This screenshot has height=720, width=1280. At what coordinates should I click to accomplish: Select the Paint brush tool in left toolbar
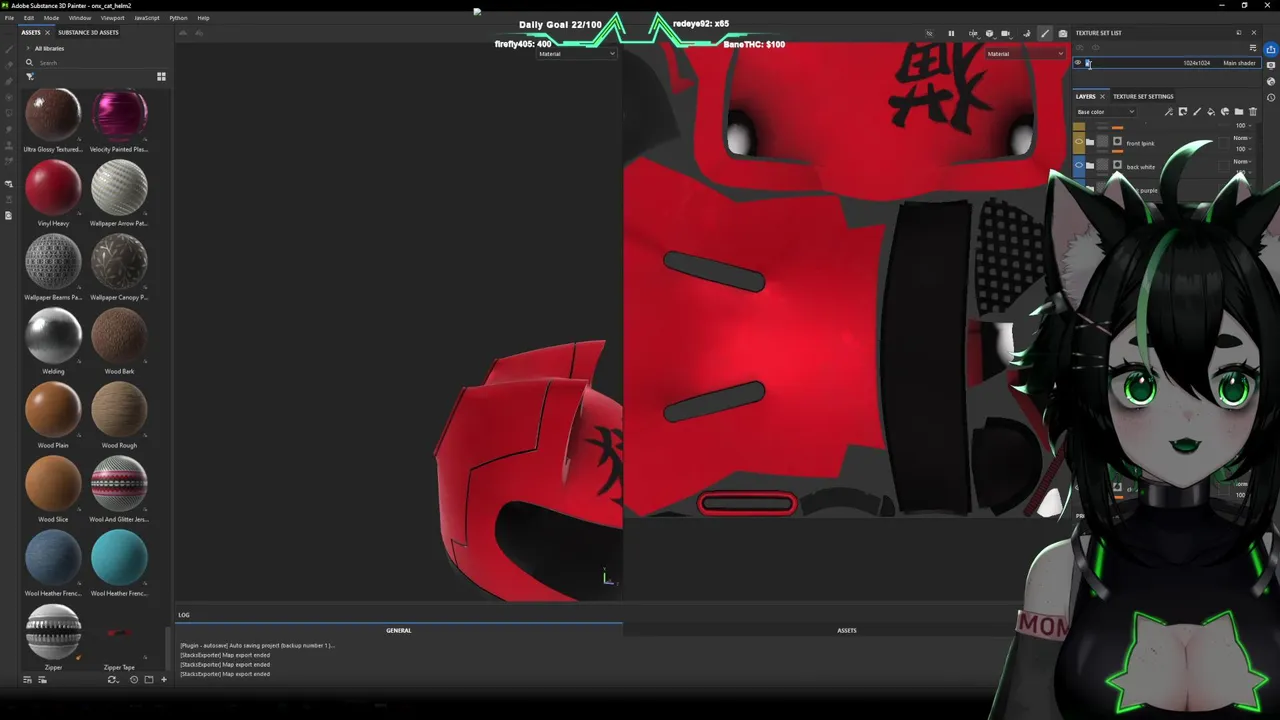(x=9, y=48)
